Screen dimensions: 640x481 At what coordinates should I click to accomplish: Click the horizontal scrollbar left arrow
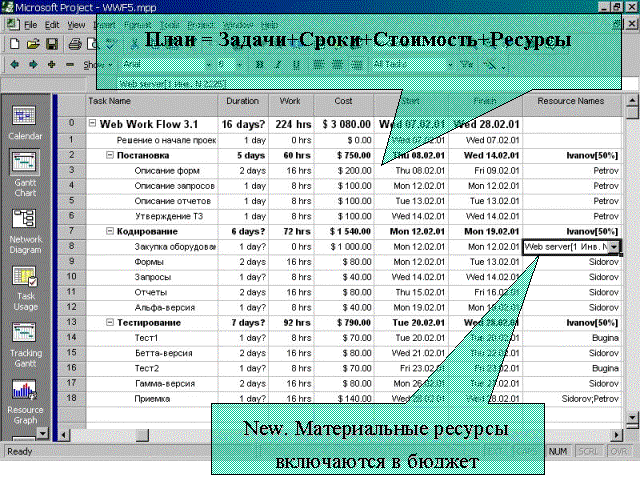(63, 435)
